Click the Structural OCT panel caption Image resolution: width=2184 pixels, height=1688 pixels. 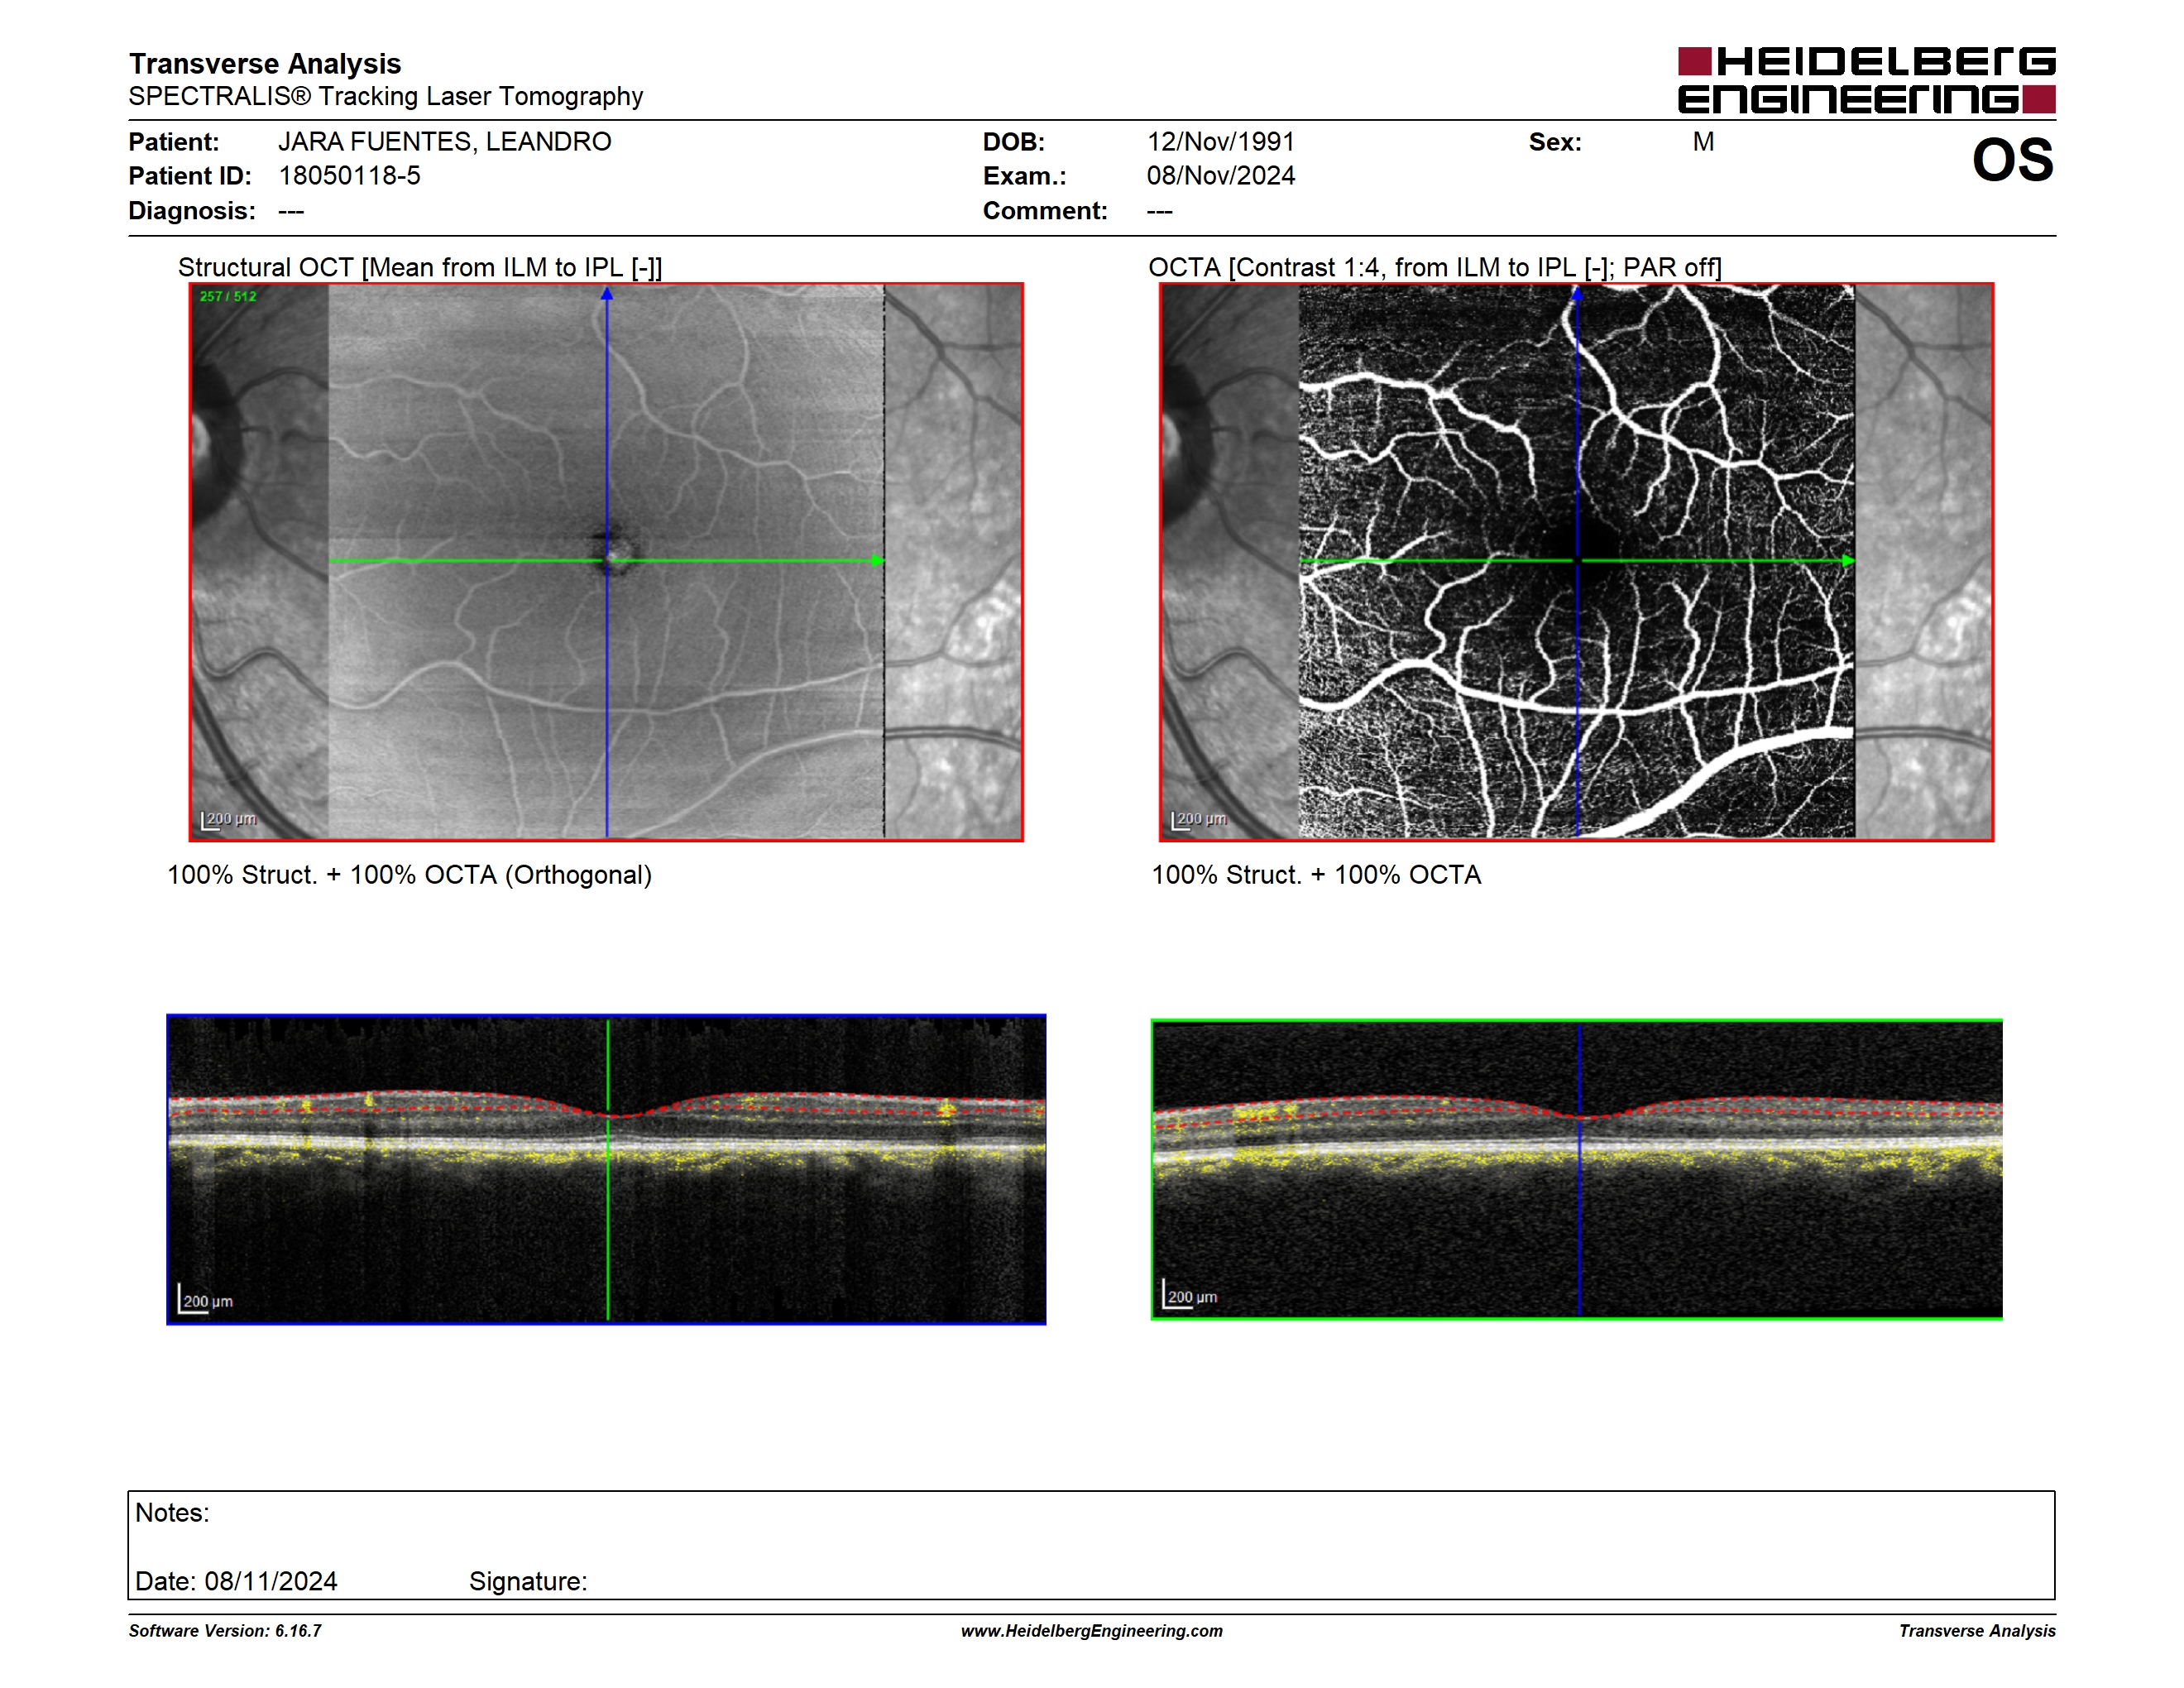coord(420,267)
